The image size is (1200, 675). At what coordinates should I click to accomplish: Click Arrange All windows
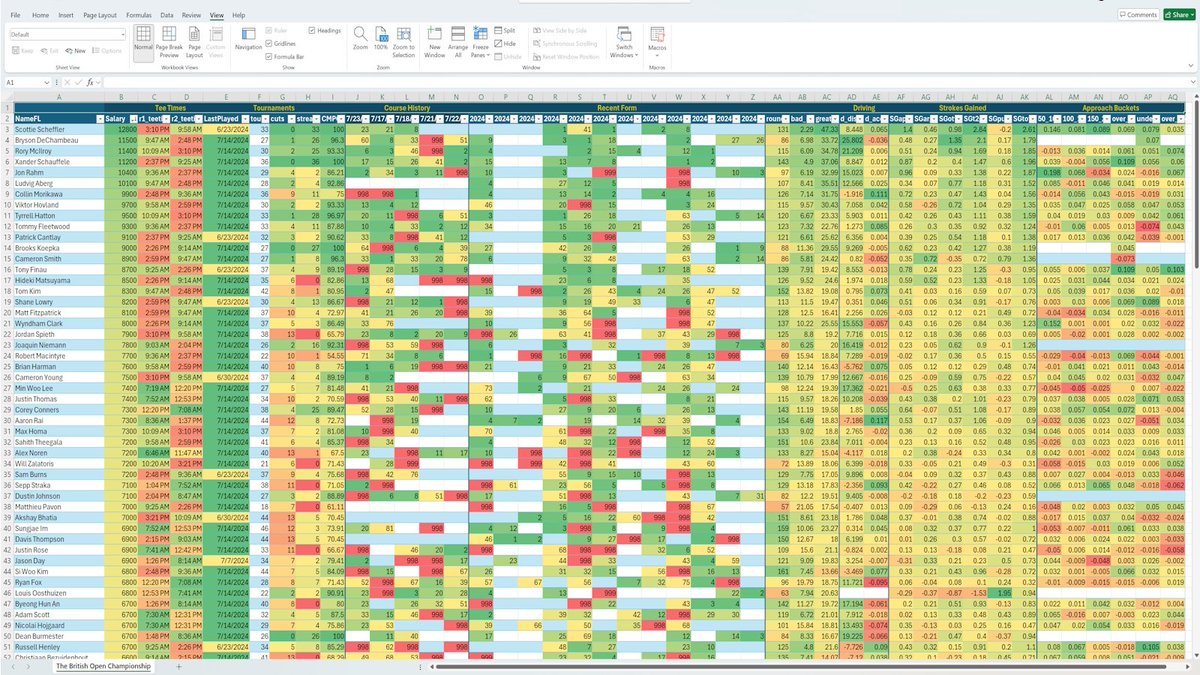coord(457,43)
